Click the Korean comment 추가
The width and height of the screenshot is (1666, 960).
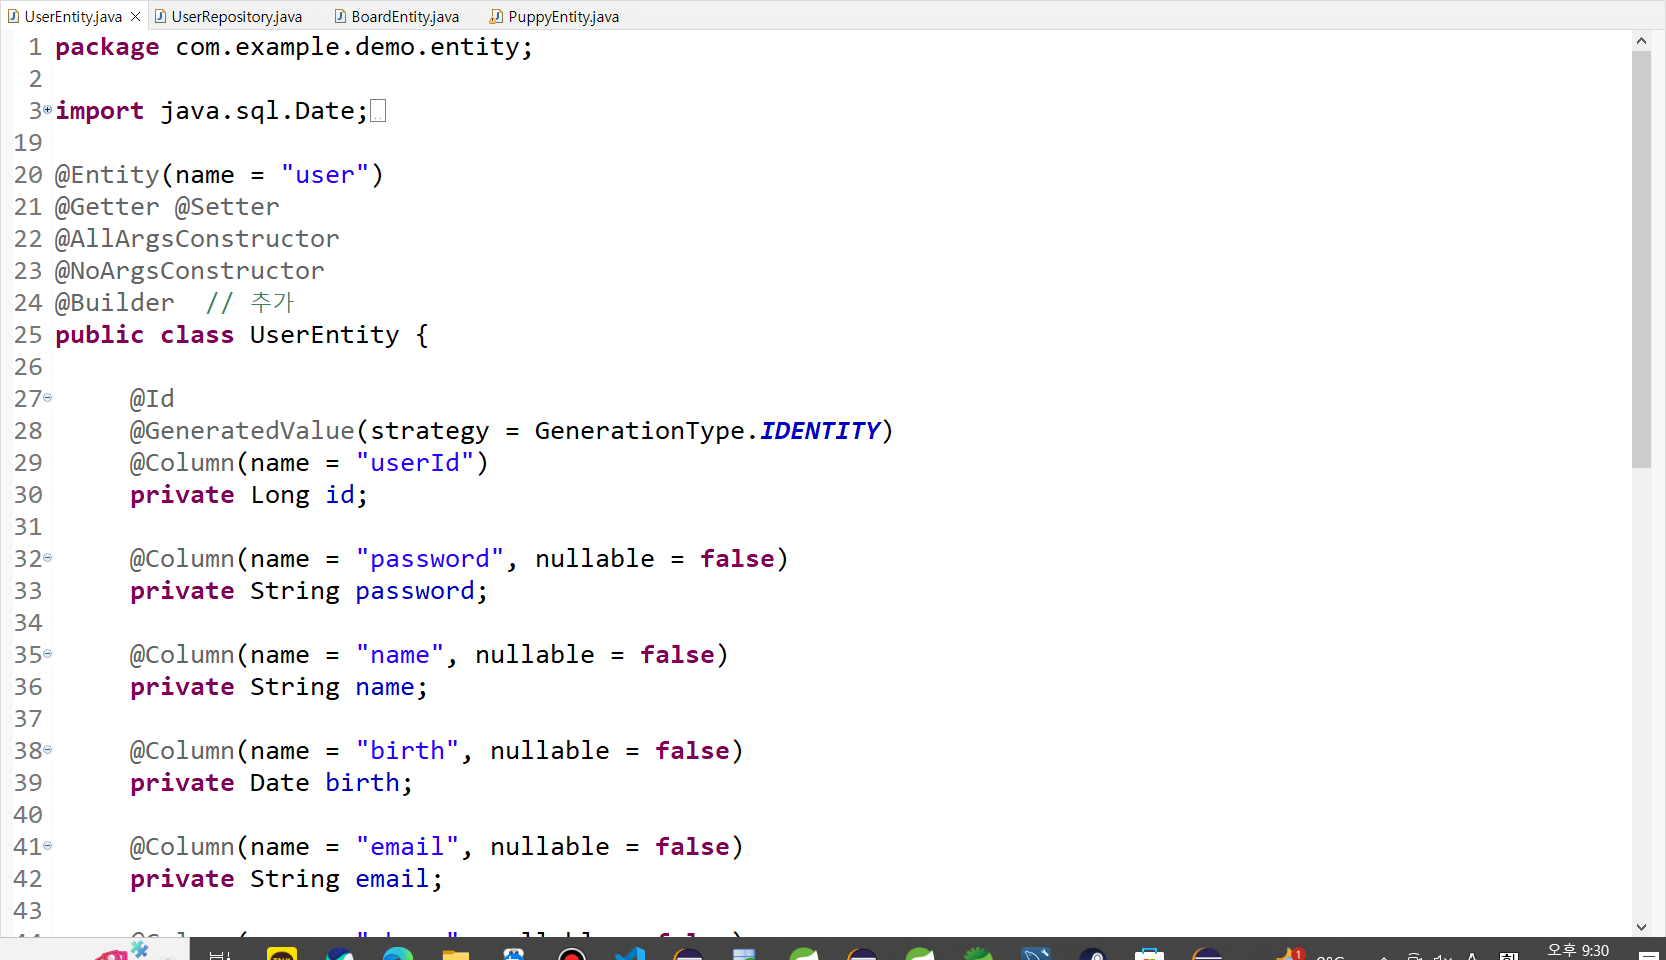tap(272, 303)
